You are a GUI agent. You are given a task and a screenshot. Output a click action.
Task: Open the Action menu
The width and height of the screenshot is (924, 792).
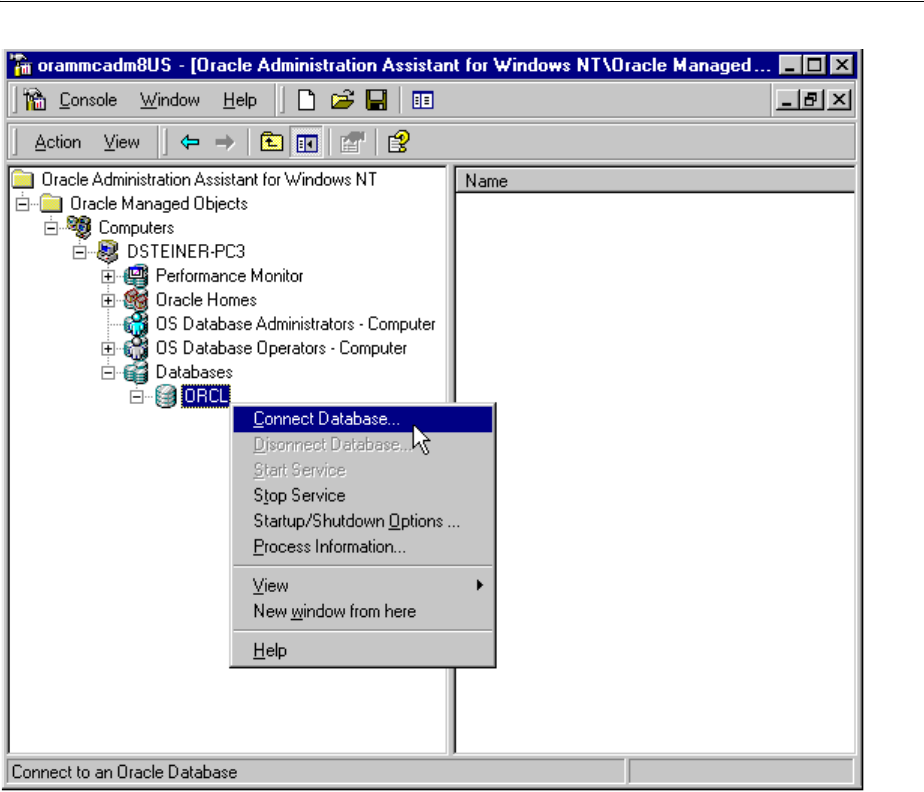[x=57, y=142]
